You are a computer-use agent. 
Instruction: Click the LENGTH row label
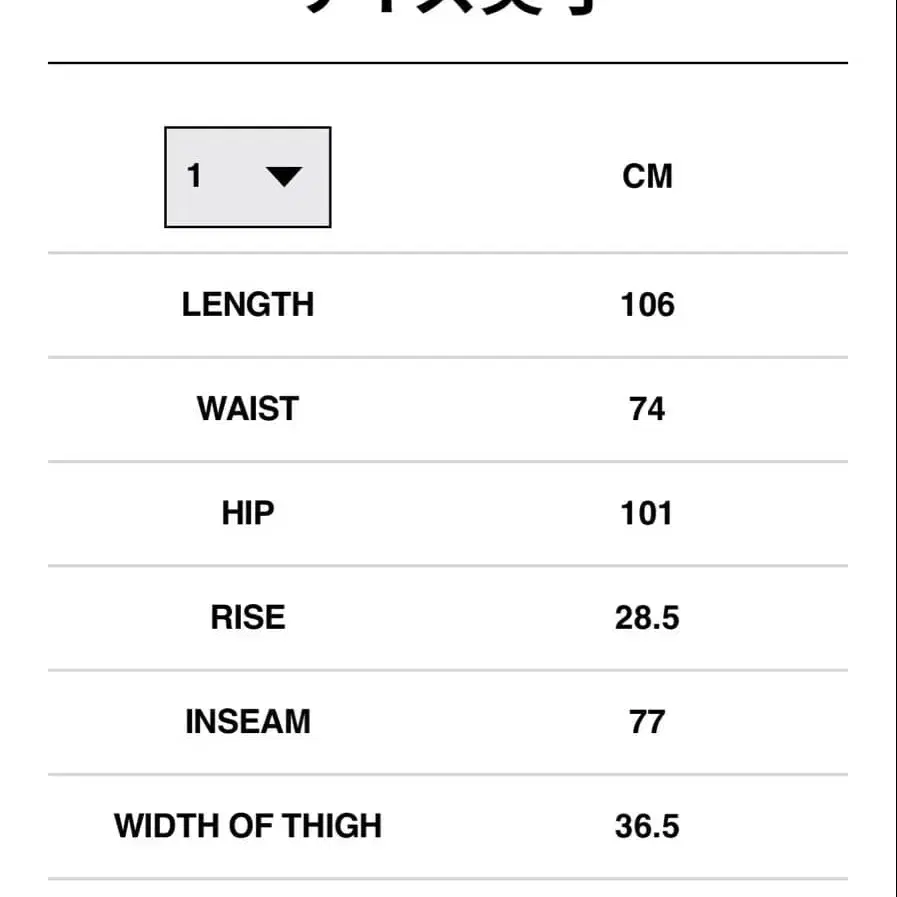(x=248, y=304)
